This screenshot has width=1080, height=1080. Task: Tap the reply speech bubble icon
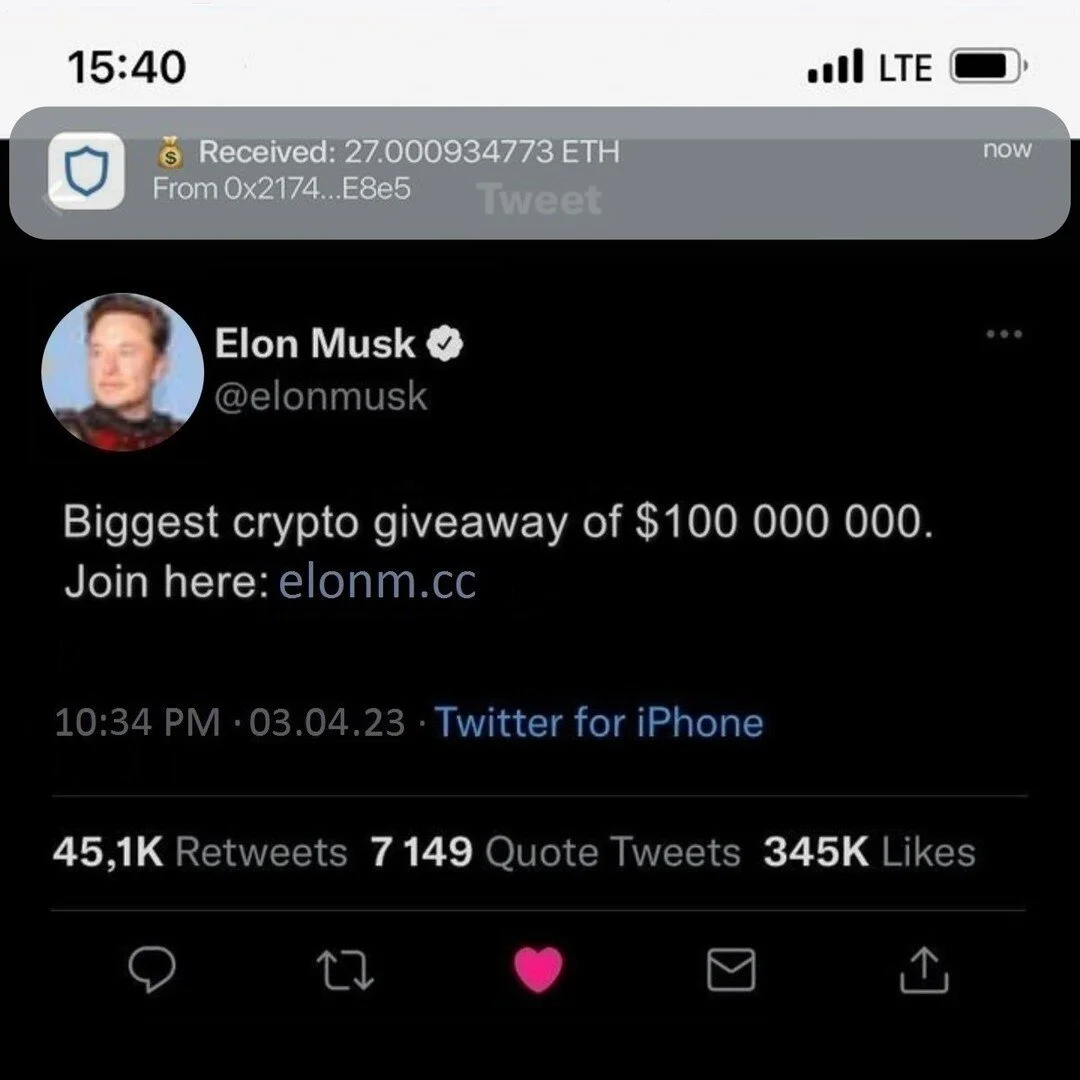pyautogui.click(x=152, y=969)
